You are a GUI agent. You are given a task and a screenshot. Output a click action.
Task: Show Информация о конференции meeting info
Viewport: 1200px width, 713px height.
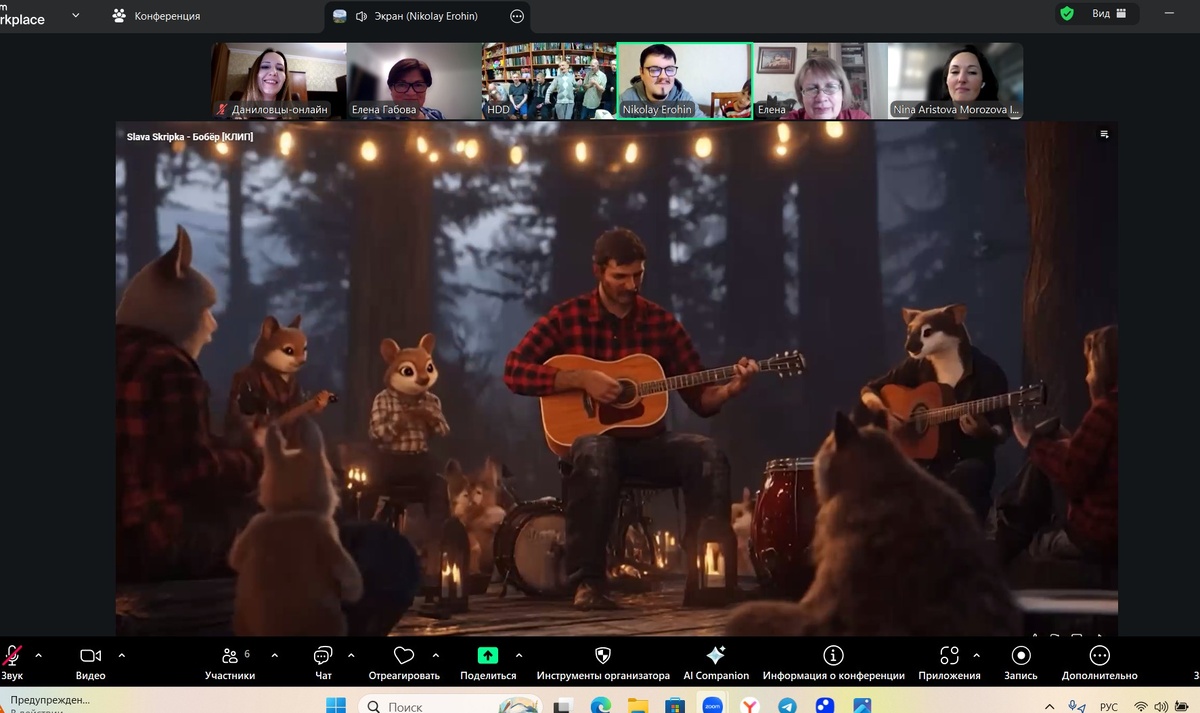tap(833, 662)
